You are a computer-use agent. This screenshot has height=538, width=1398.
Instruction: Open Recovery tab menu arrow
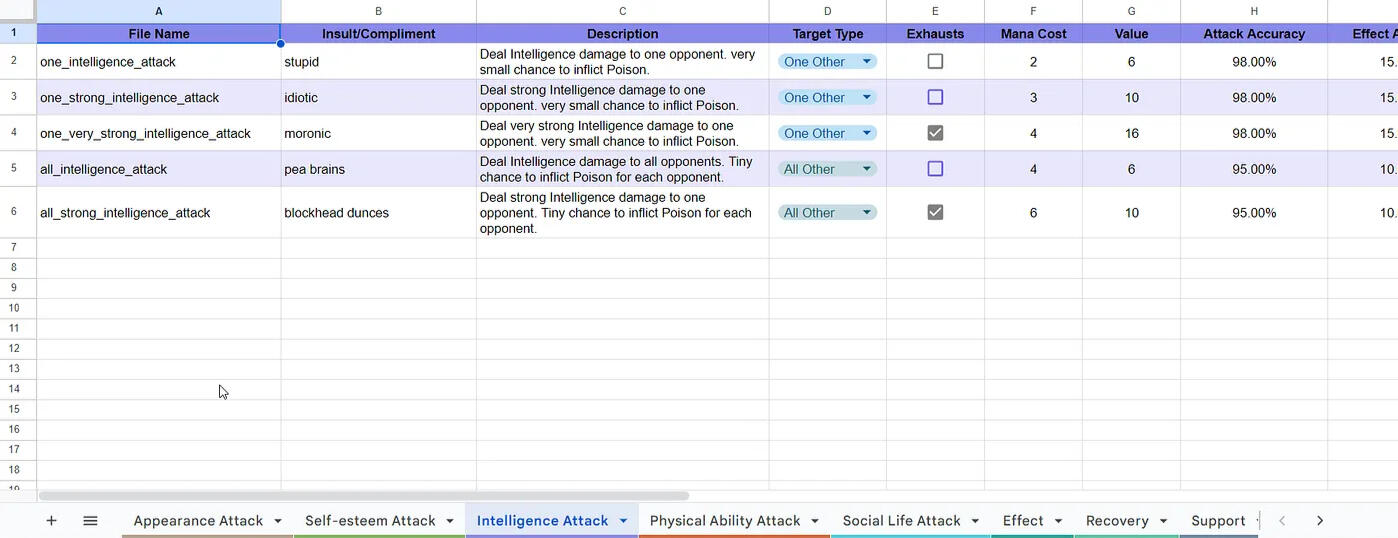point(1163,521)
